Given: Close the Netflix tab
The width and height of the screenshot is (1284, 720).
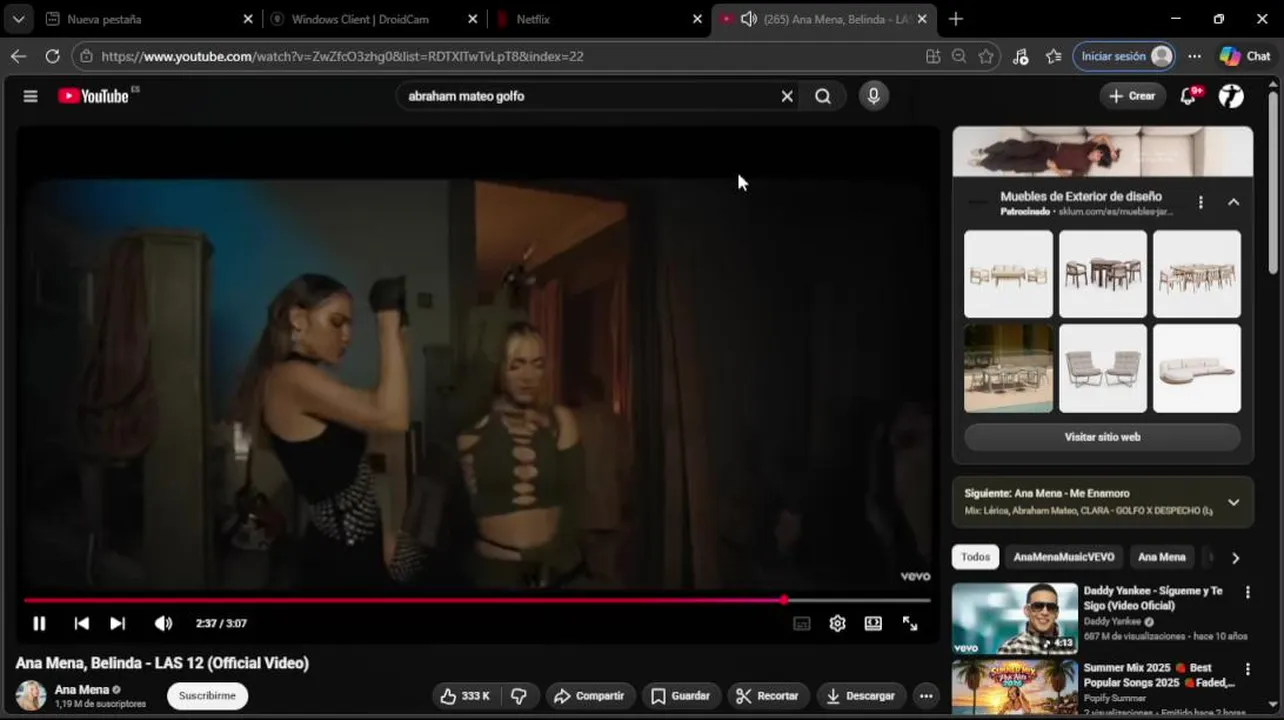Looking at the screenshot, I should pos(698,19).
